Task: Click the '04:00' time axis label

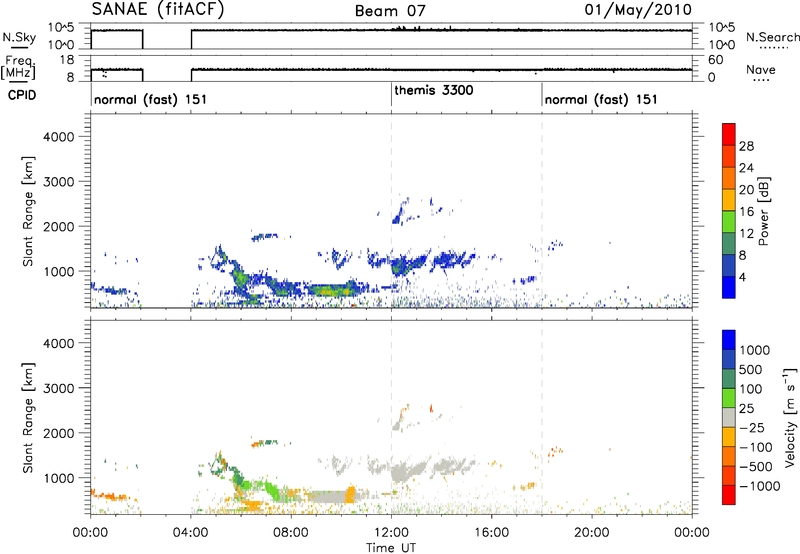Action: pos(190,533)
